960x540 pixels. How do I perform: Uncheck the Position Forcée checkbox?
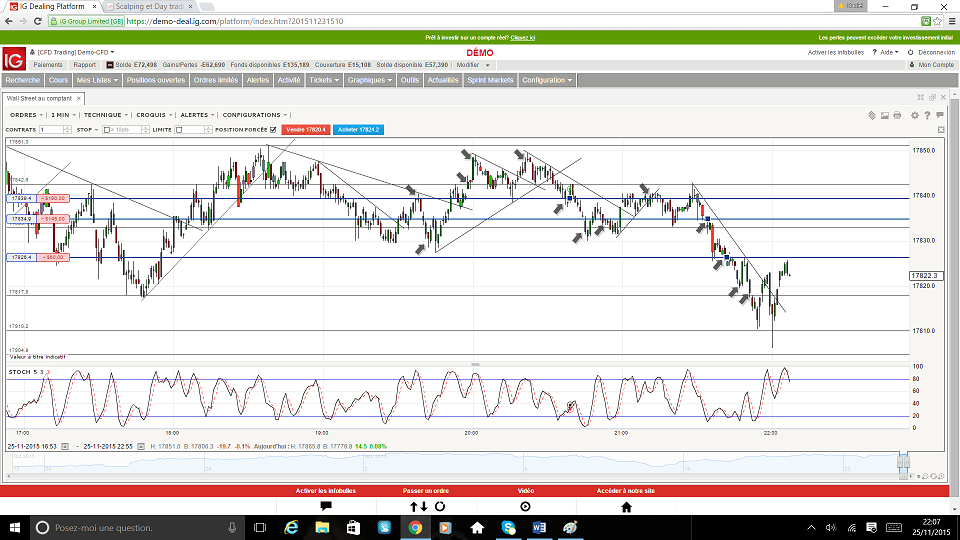click(272, 130)
